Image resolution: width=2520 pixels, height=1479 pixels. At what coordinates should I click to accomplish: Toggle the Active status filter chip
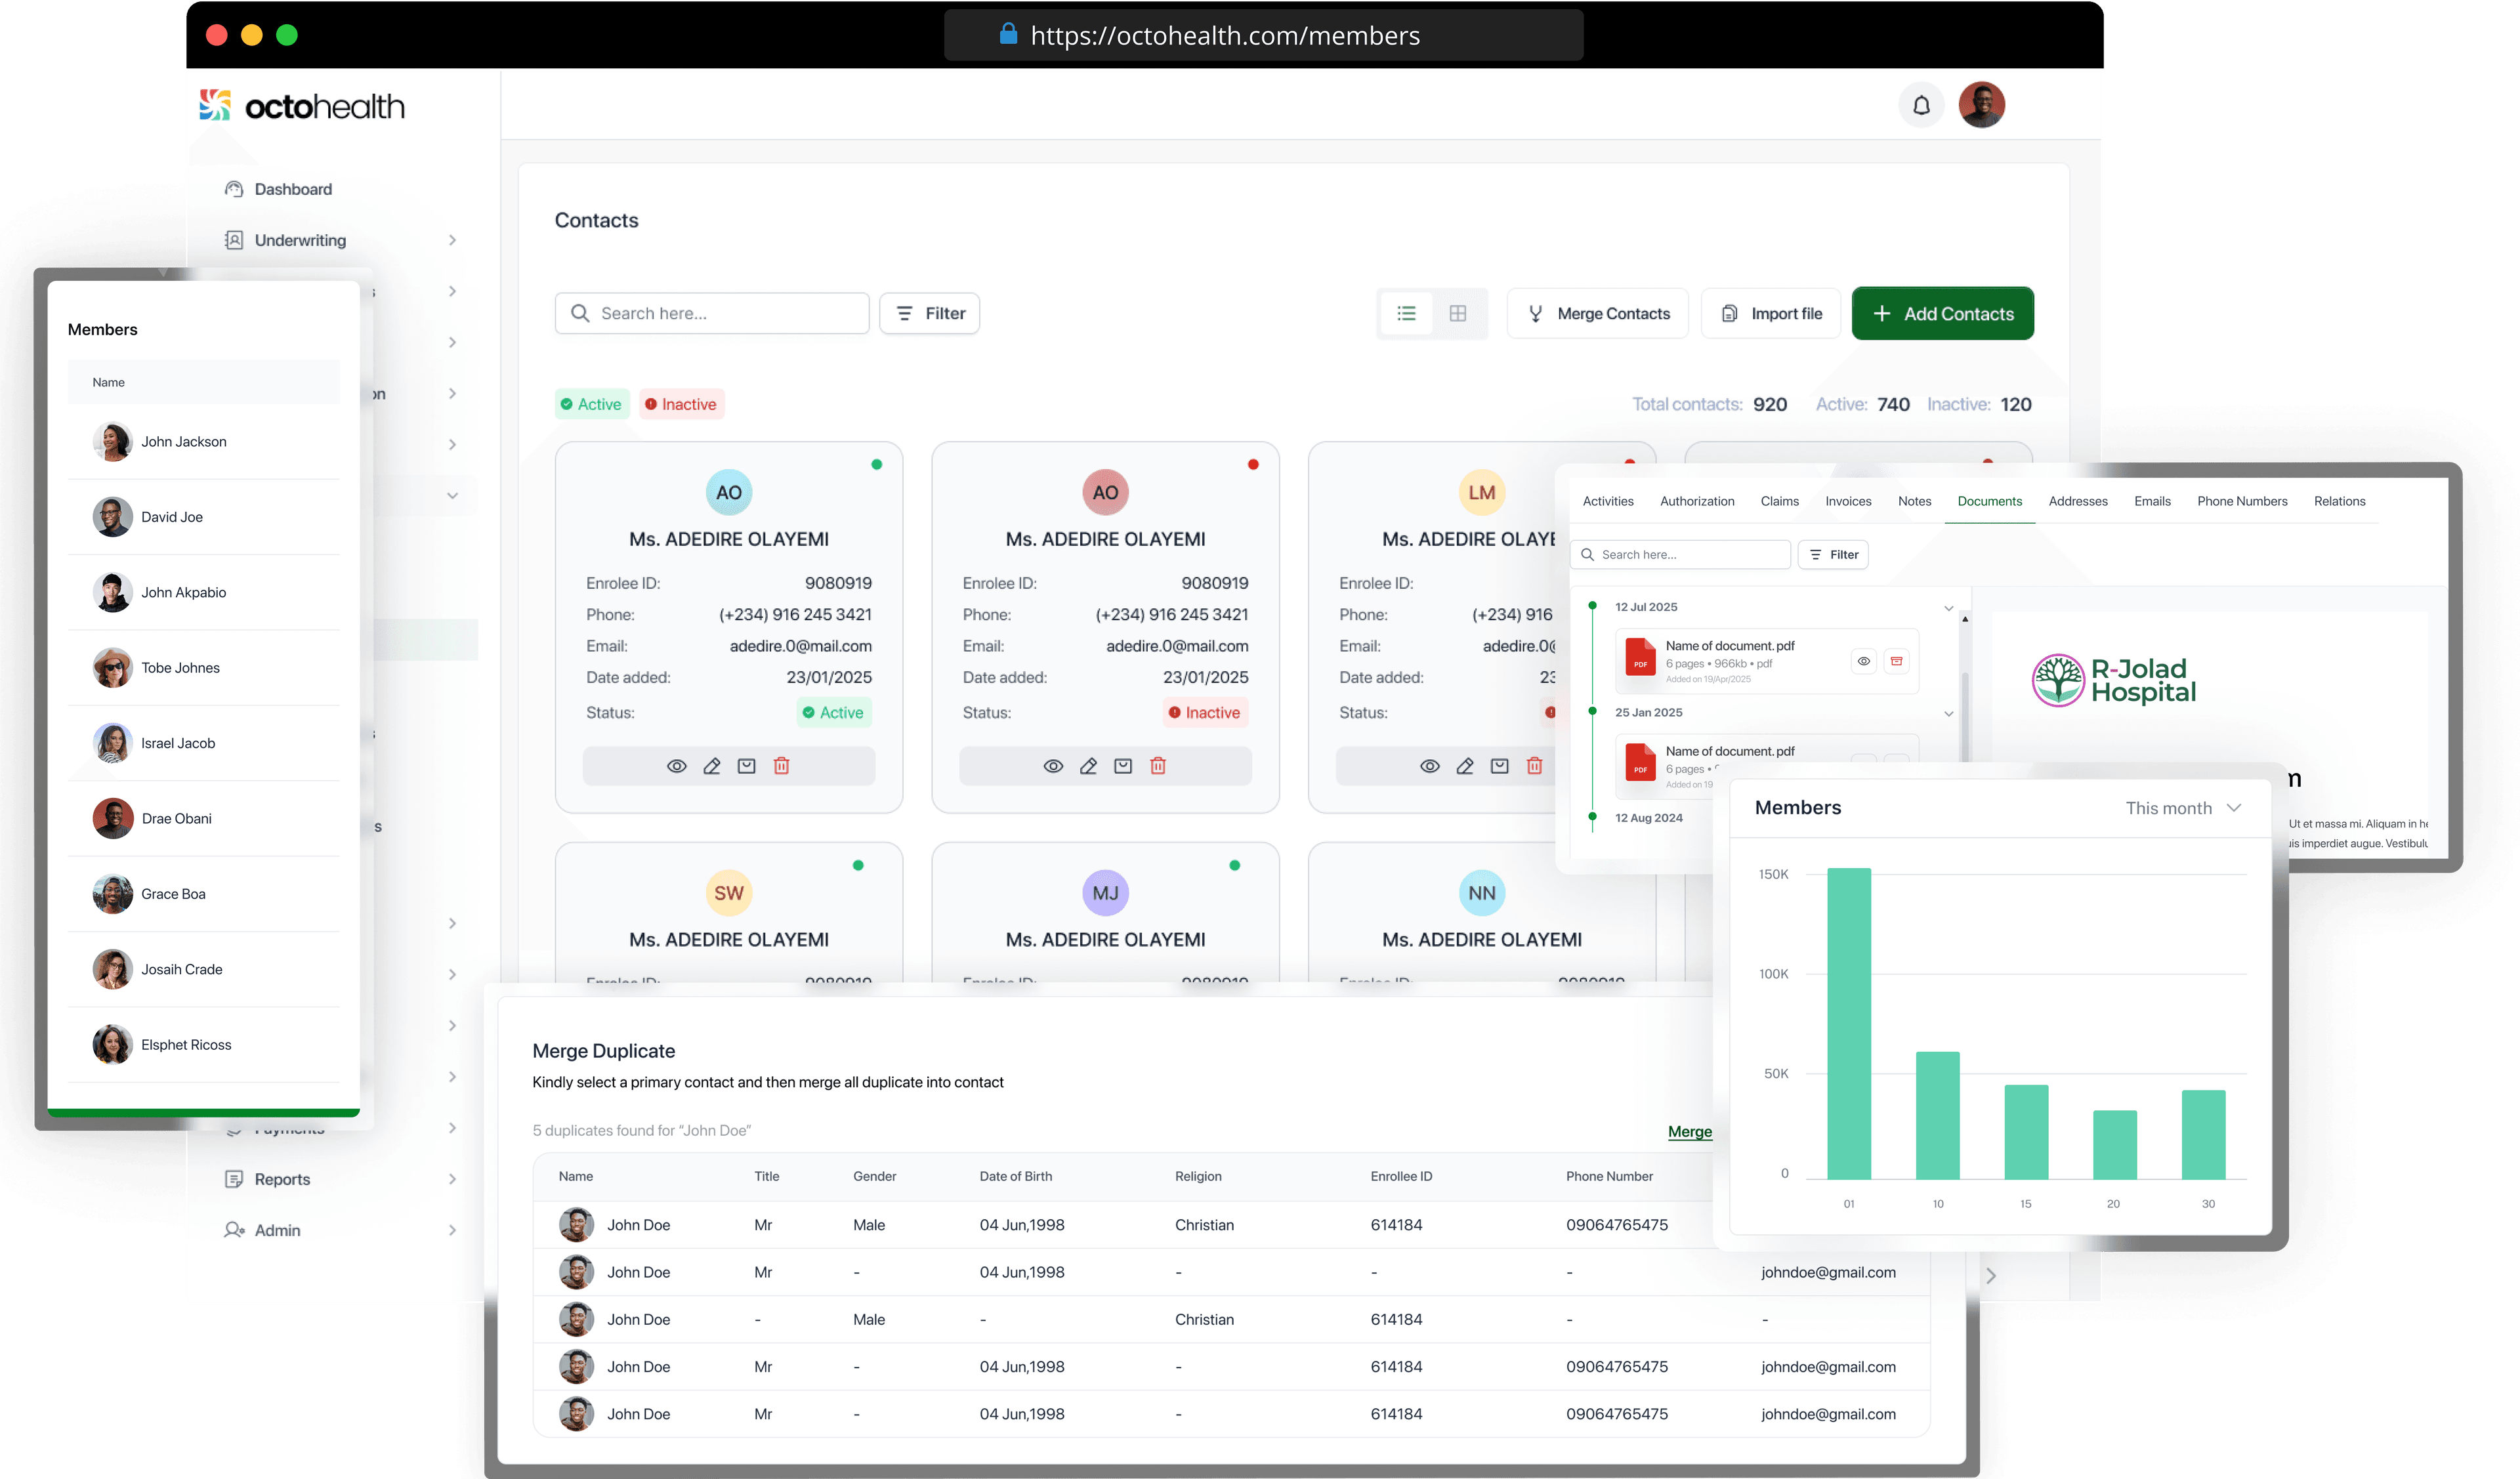(x=592, y=404)
